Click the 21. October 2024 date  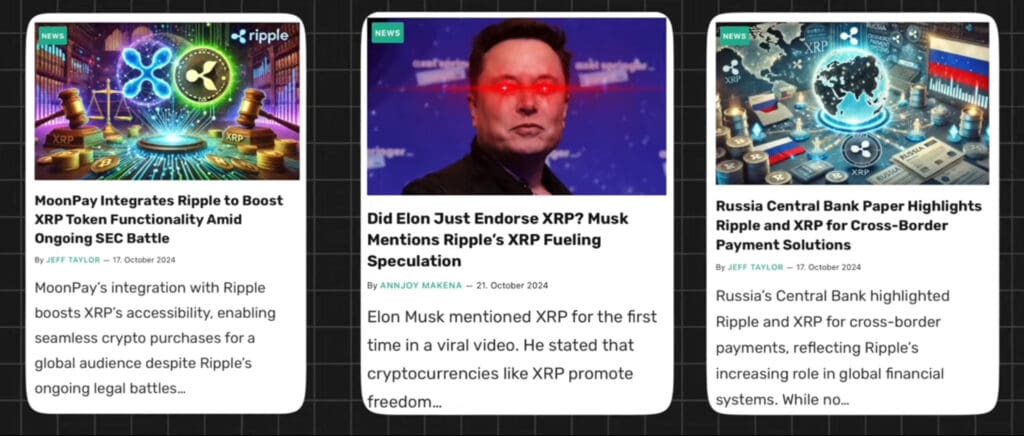coord(512,285)
